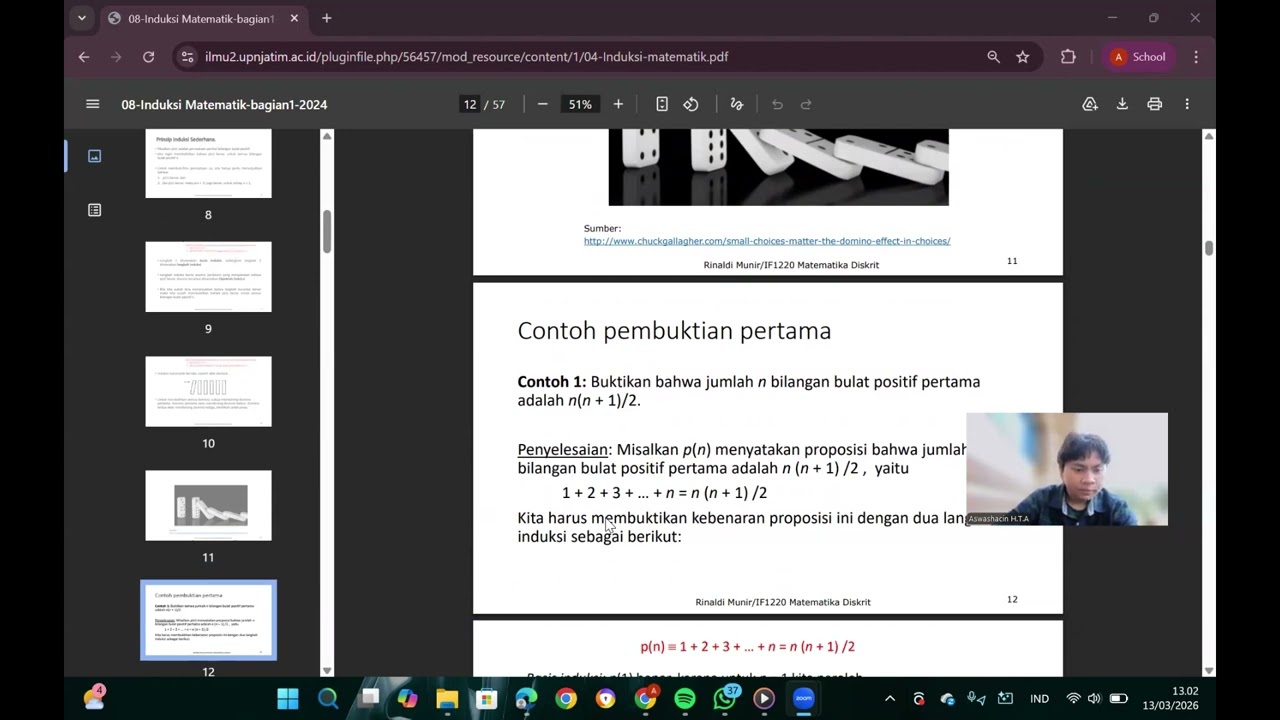Click the undo annotation arrow

[x=777, y=104]
